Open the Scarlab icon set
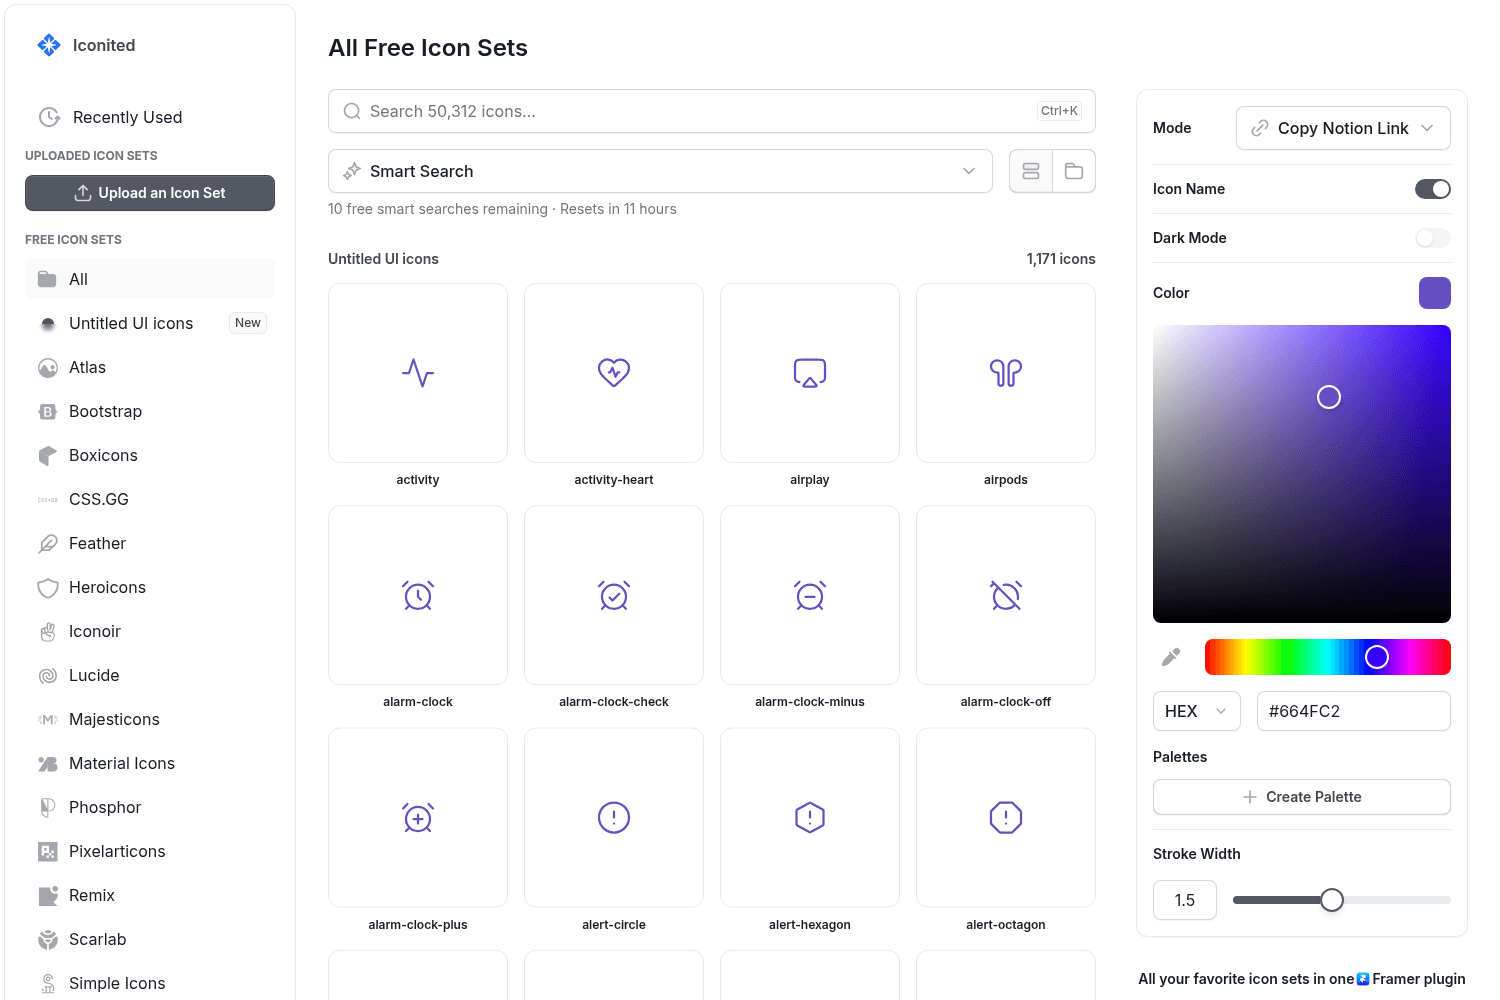Screen dimensions: 1500x1000 (x=150, y=939)
